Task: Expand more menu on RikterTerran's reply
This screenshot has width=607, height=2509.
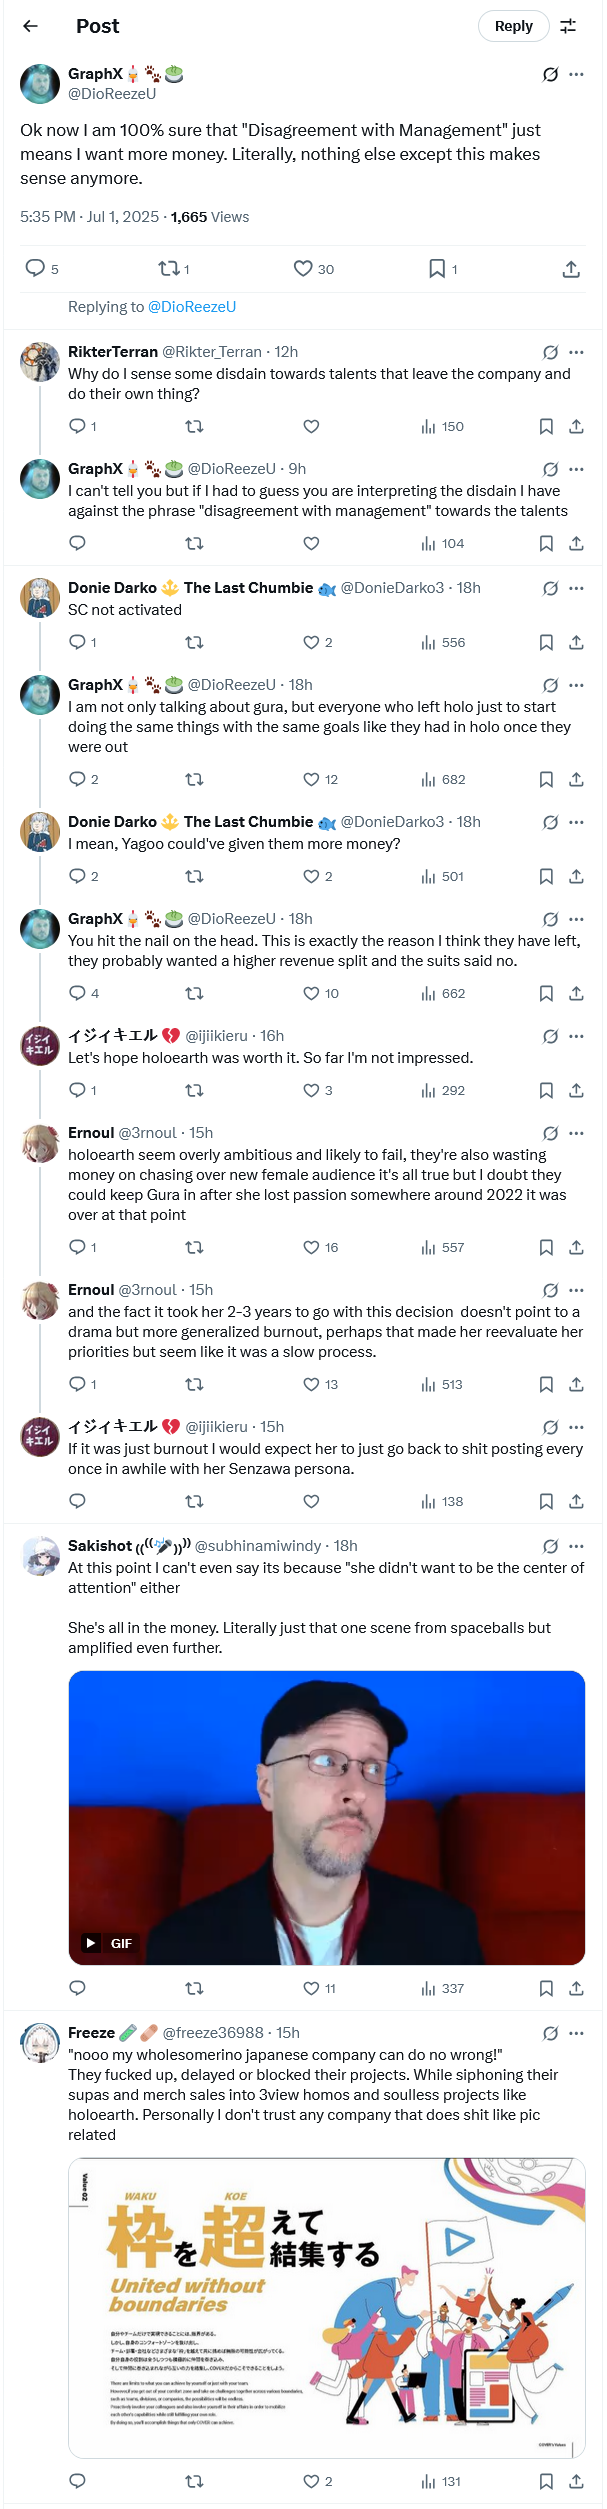Action: (x=576, y=352)
